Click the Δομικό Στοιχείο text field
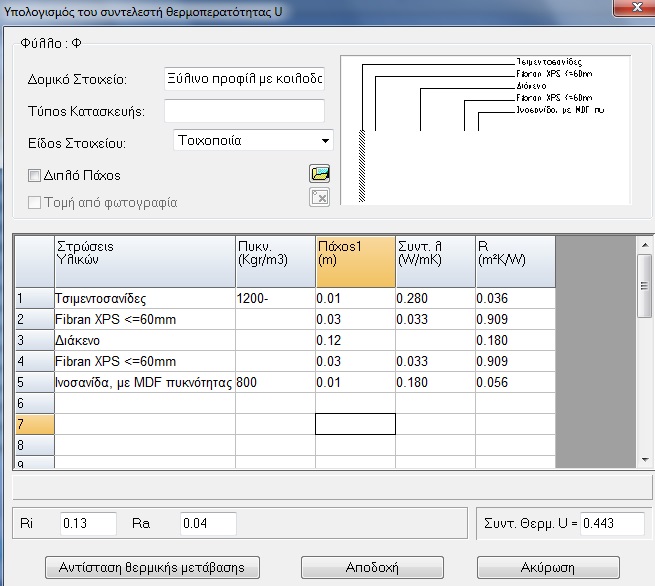This screenshot has height=586, width=655. [244, 79]
